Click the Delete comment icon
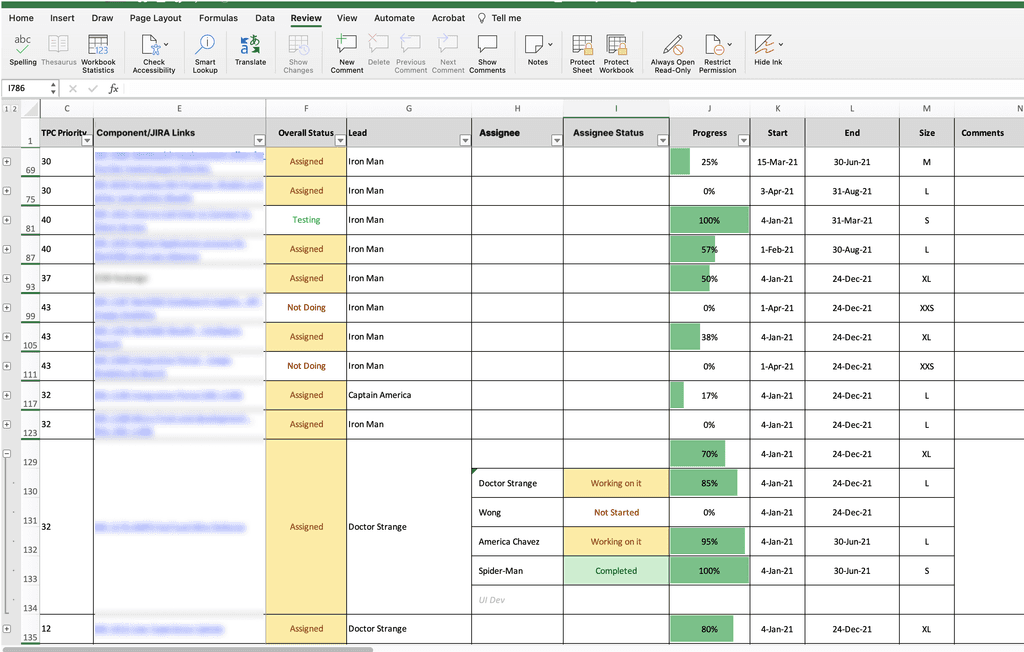This screenshot has width=1024, height=652. pos(379,44)
